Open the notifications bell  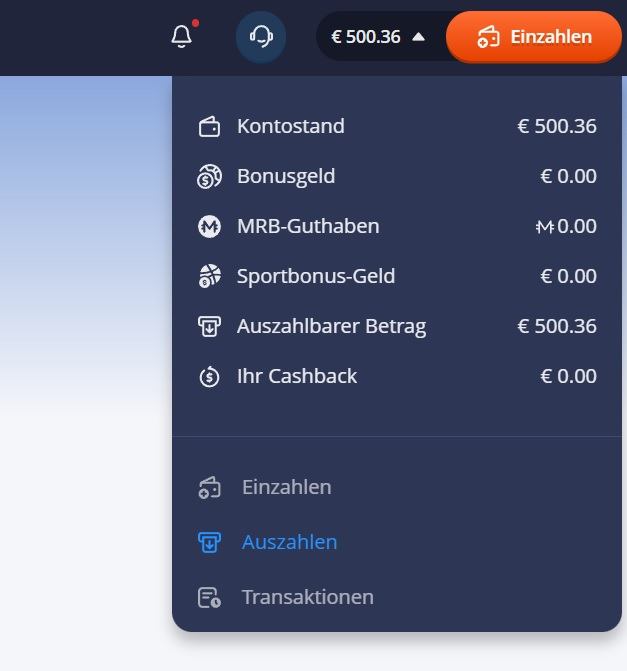click(x=181, y=37)
